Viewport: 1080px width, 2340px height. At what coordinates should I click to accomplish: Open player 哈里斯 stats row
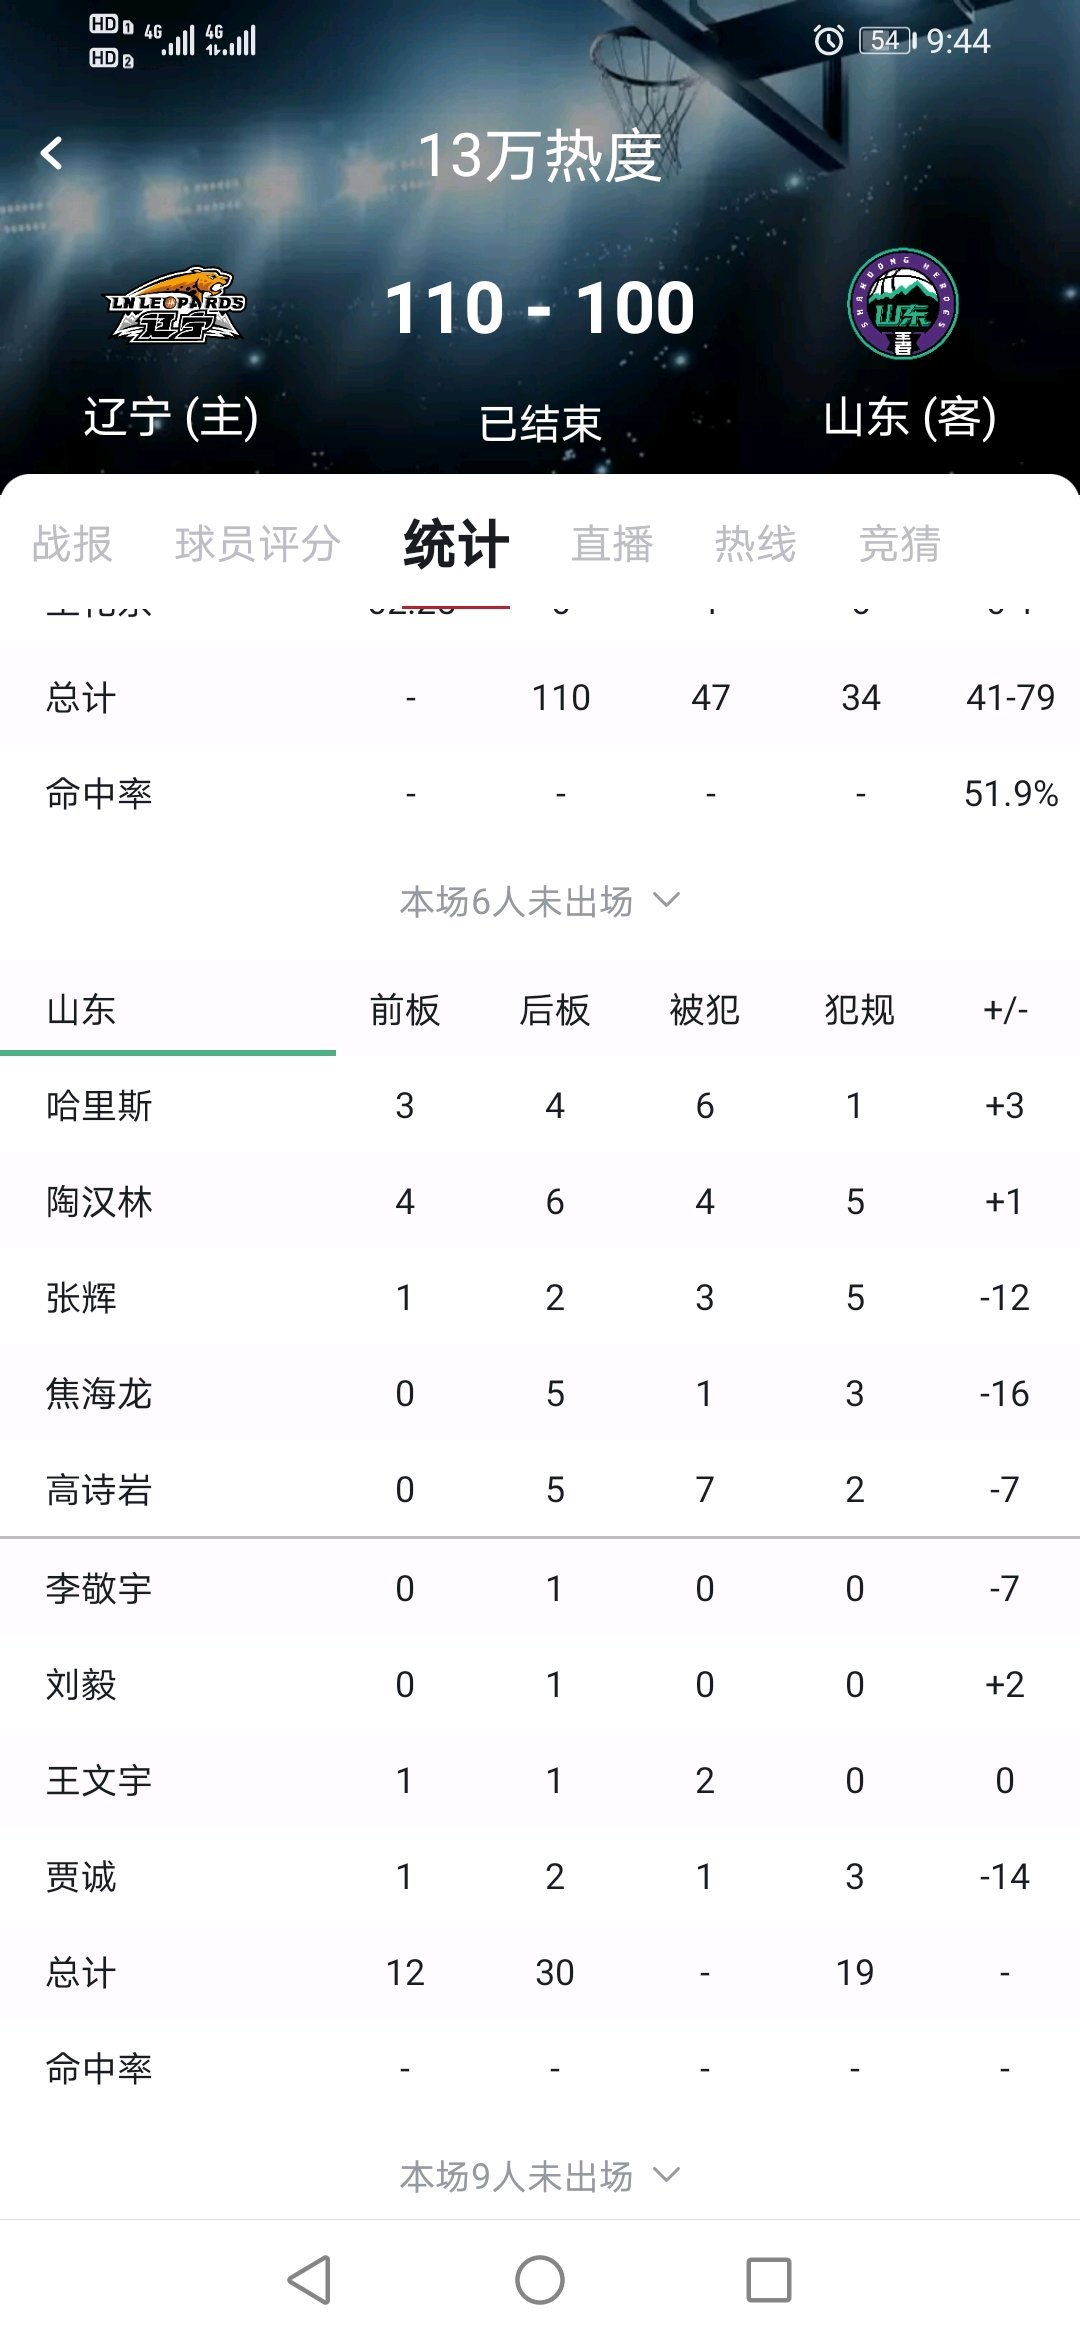point(540,1106)
